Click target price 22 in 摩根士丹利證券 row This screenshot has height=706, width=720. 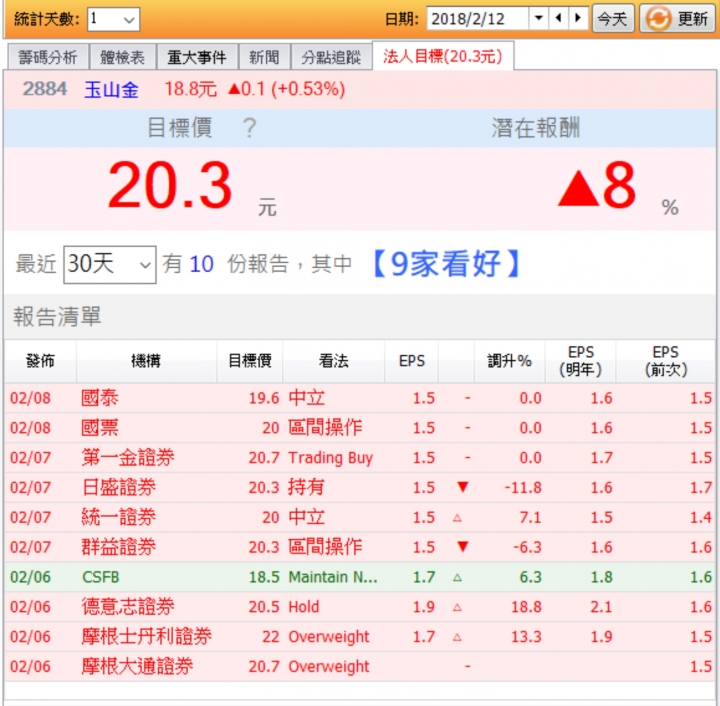pyautogui.click(x=271, y=637)
